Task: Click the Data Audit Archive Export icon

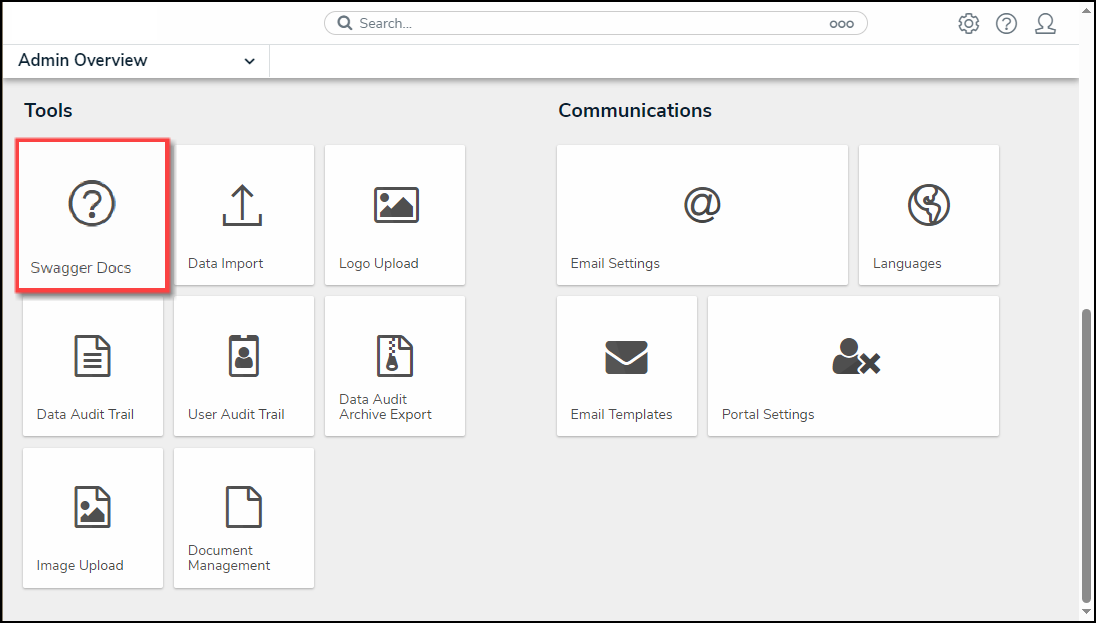Action: tap(396, 355)
